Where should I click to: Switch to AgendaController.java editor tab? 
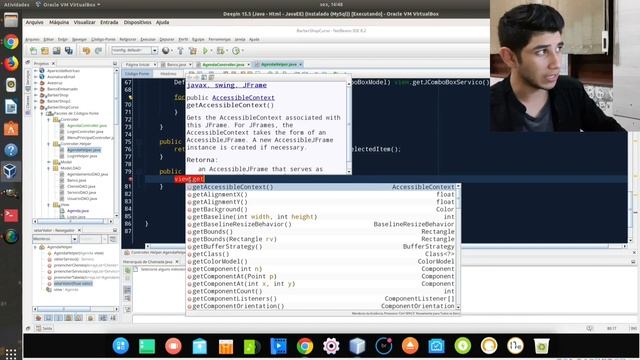[x=223, y=64]
